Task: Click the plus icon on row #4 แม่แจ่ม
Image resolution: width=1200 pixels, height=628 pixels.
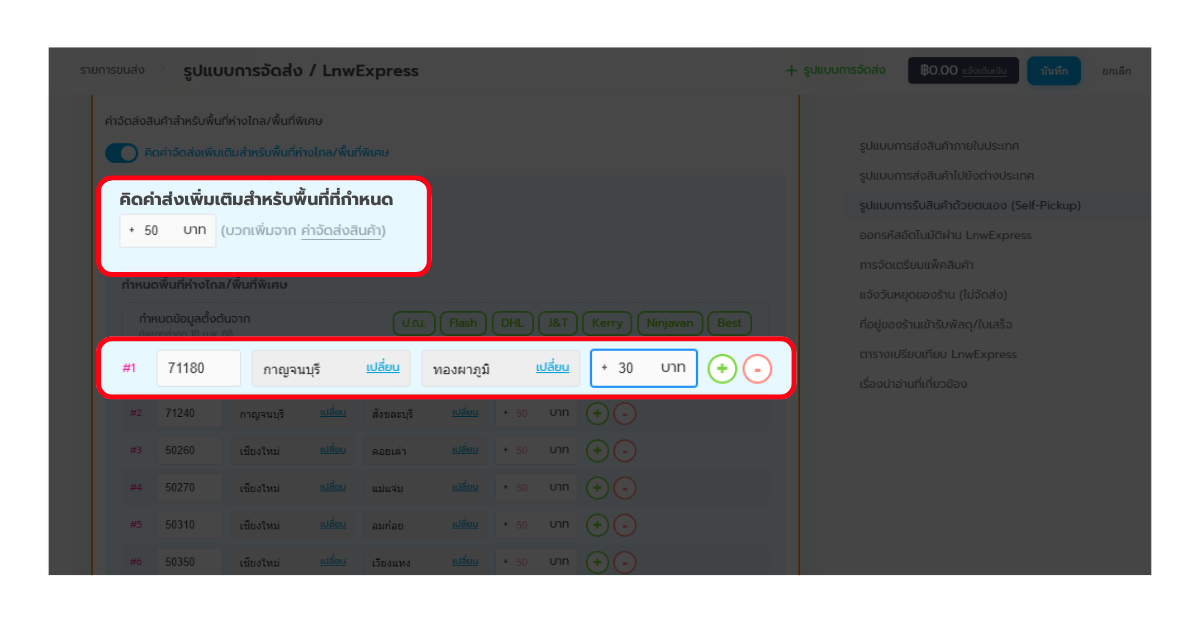Action: point(597,488)
